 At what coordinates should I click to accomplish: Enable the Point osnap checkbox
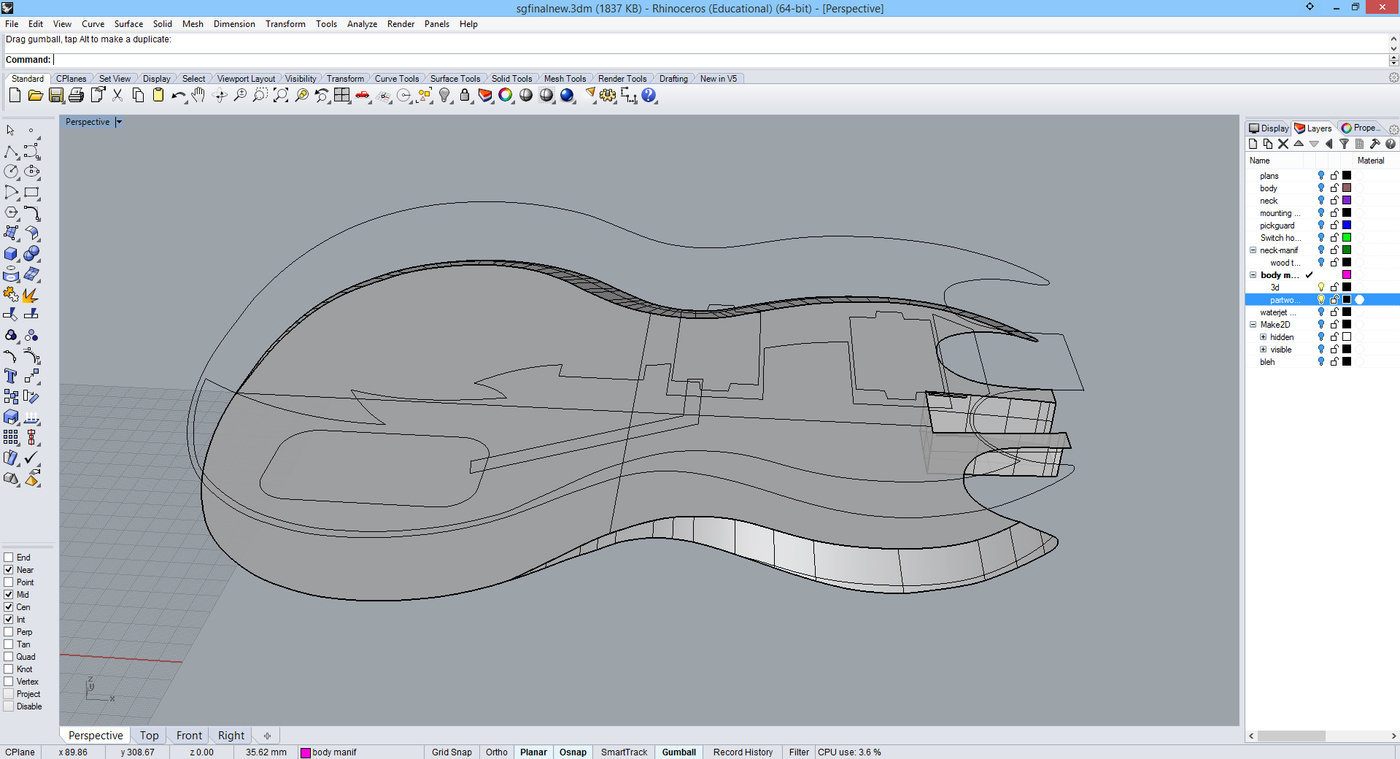[x=9, y=582]
